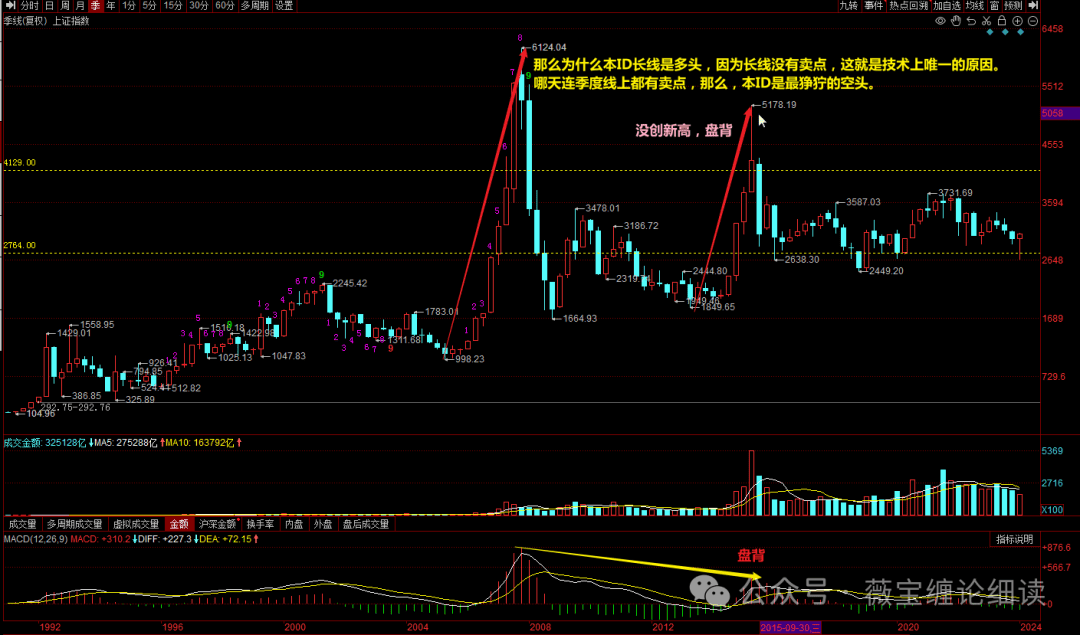Click the 成交金额 value label
The height and width of the screenshot is (635, 1080).
coord(45,443)
